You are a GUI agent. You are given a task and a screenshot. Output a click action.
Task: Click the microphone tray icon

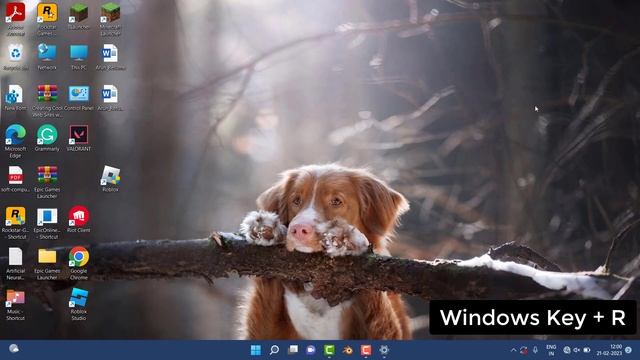click(x=535, y=350)
